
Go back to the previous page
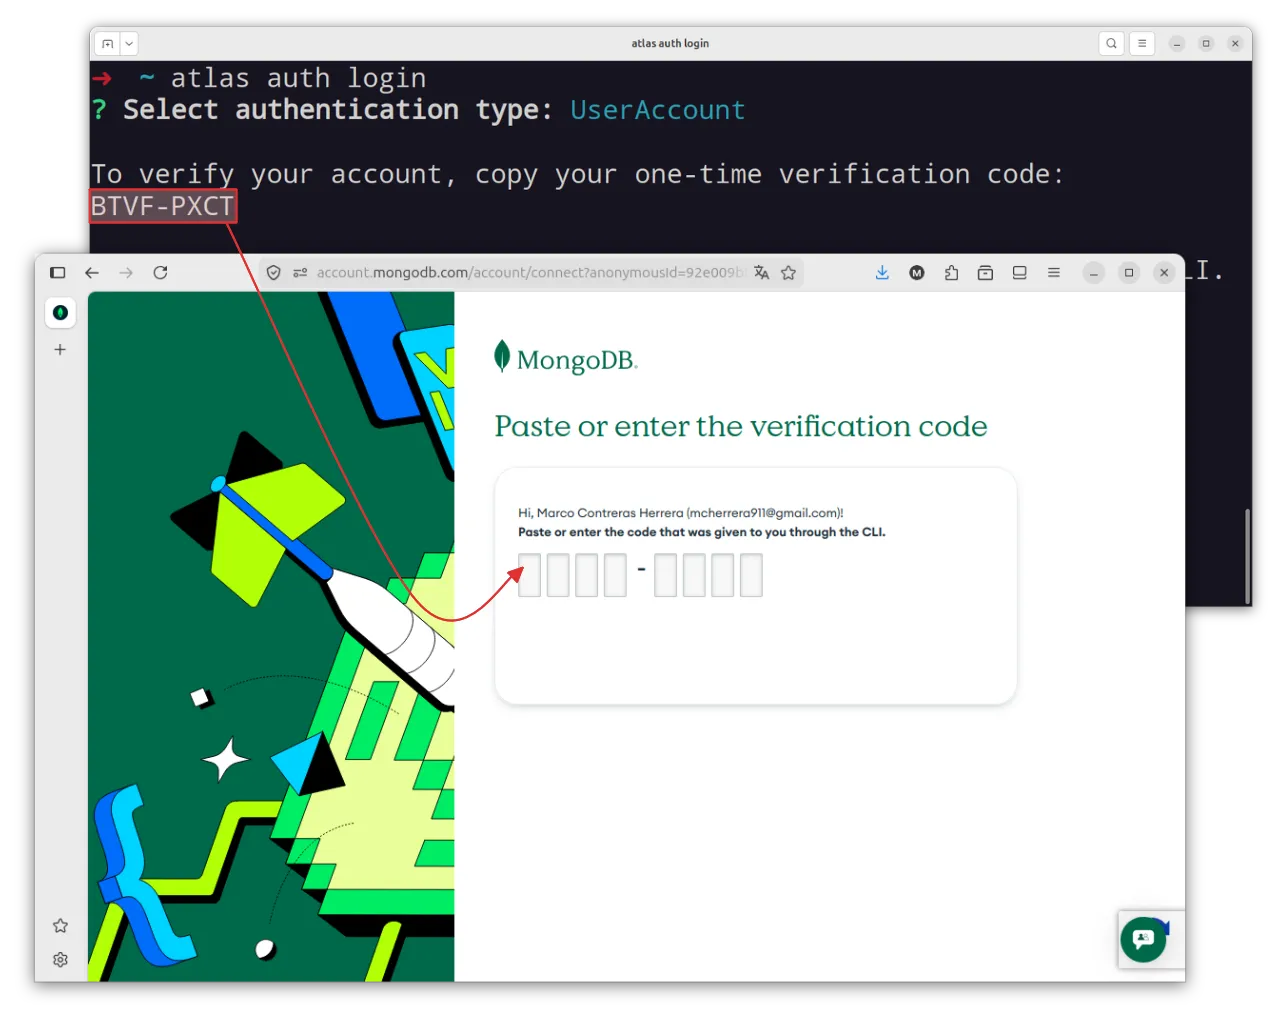(92, 273)
